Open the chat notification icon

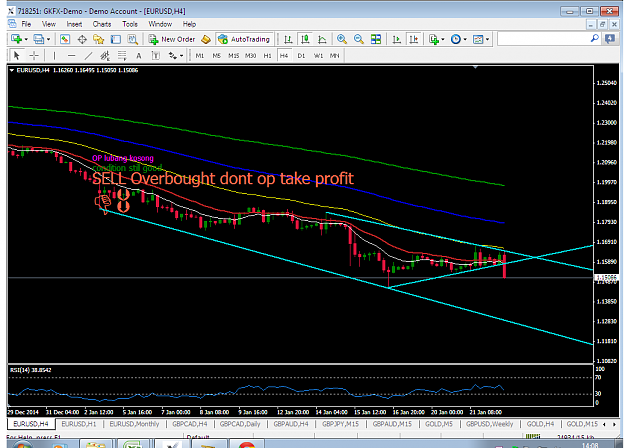[610, 39]
